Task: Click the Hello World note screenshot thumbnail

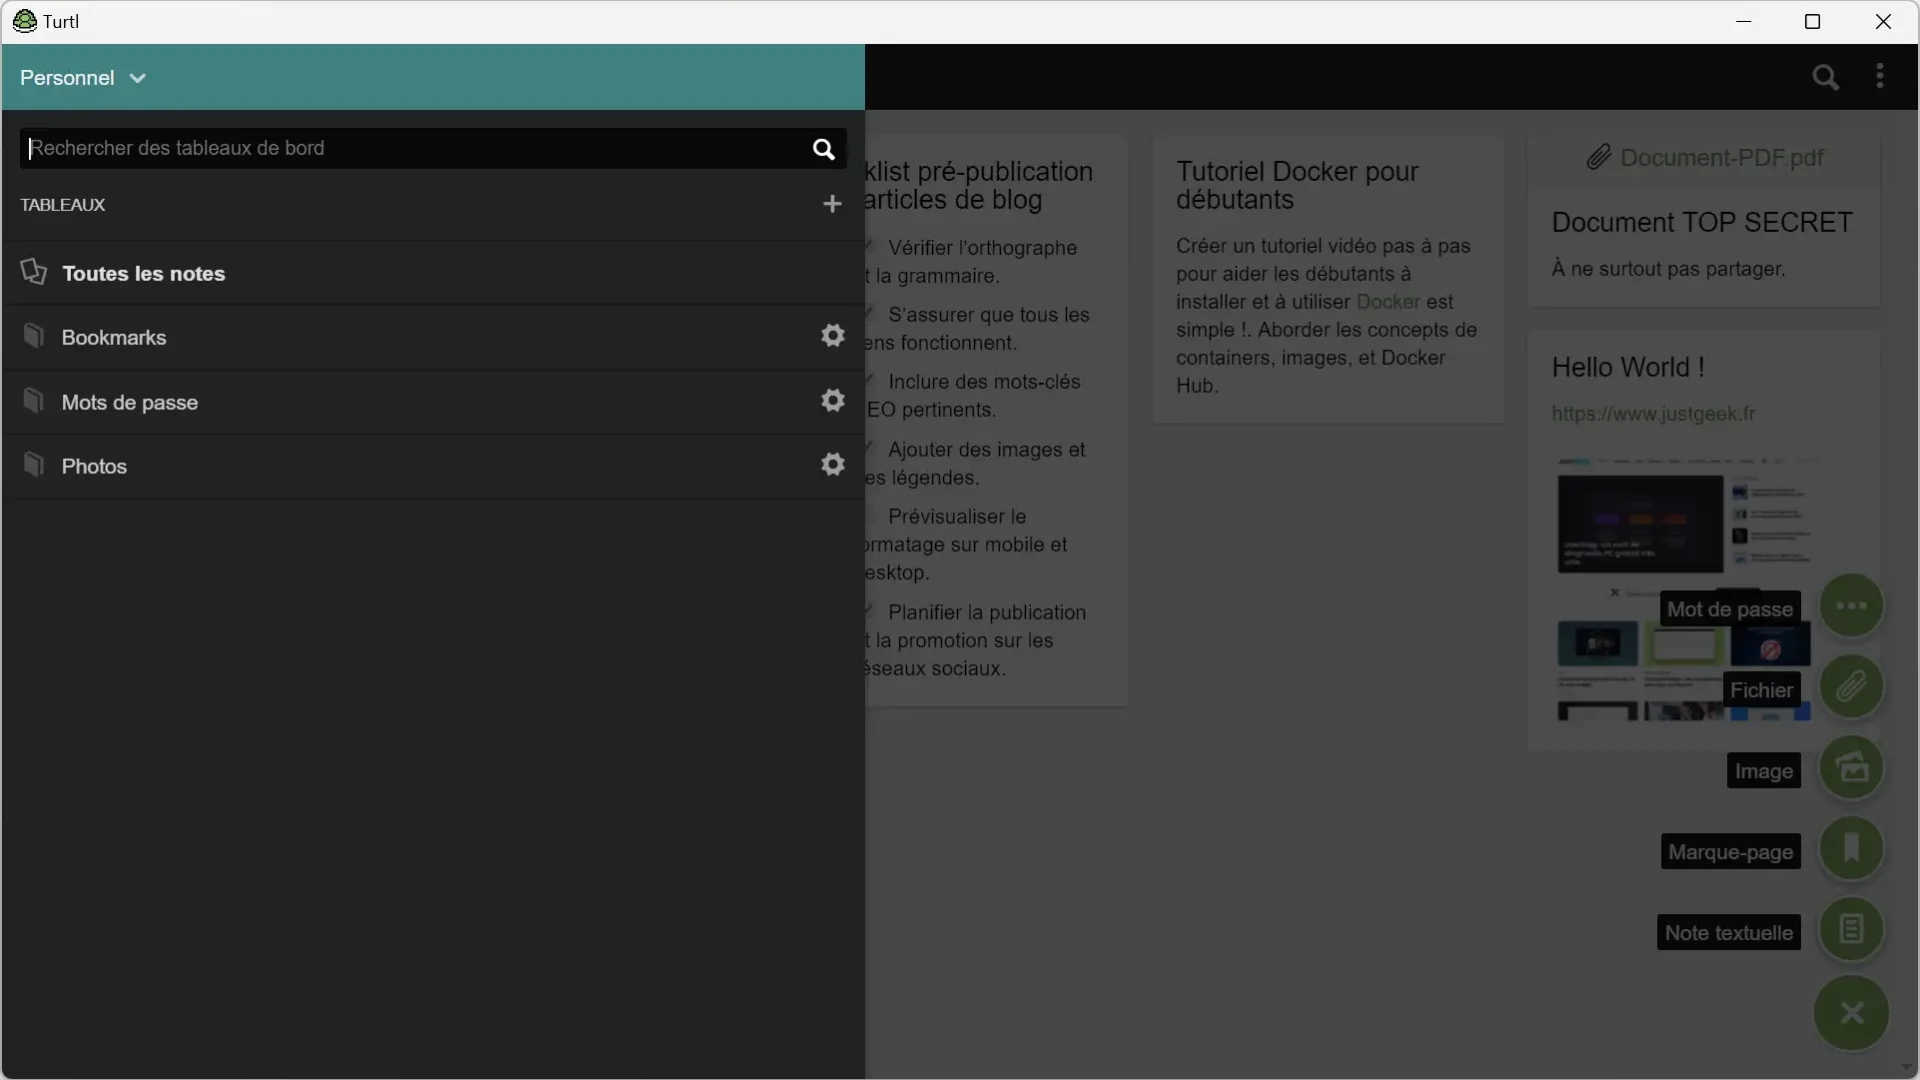Action: (1684, 590)
